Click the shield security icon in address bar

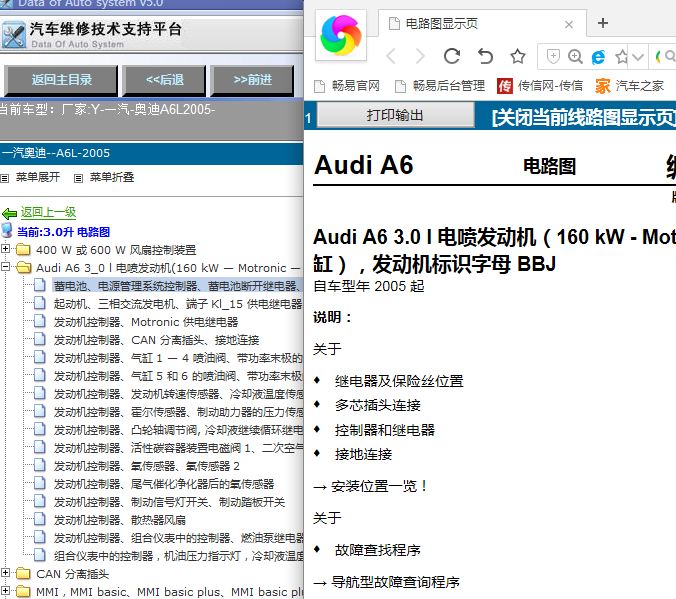click(x=553, y=56)
